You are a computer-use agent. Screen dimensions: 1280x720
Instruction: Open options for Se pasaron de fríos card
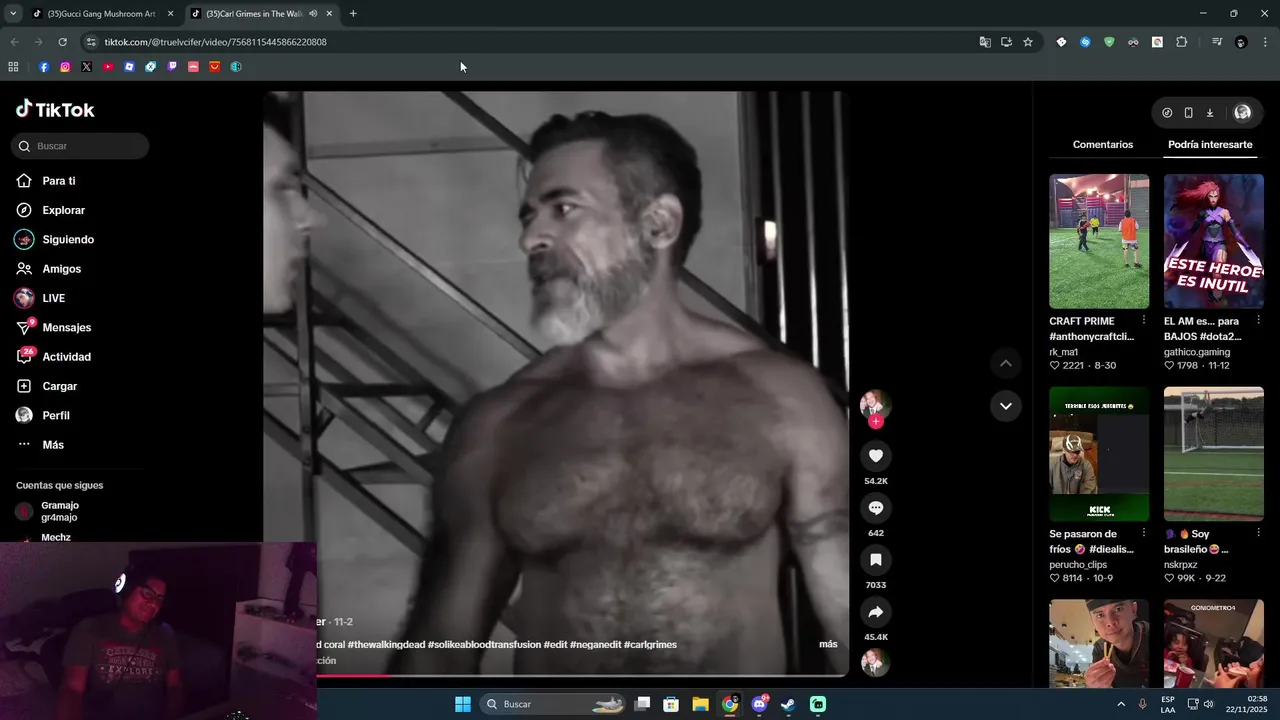[x=1144, y=533]
